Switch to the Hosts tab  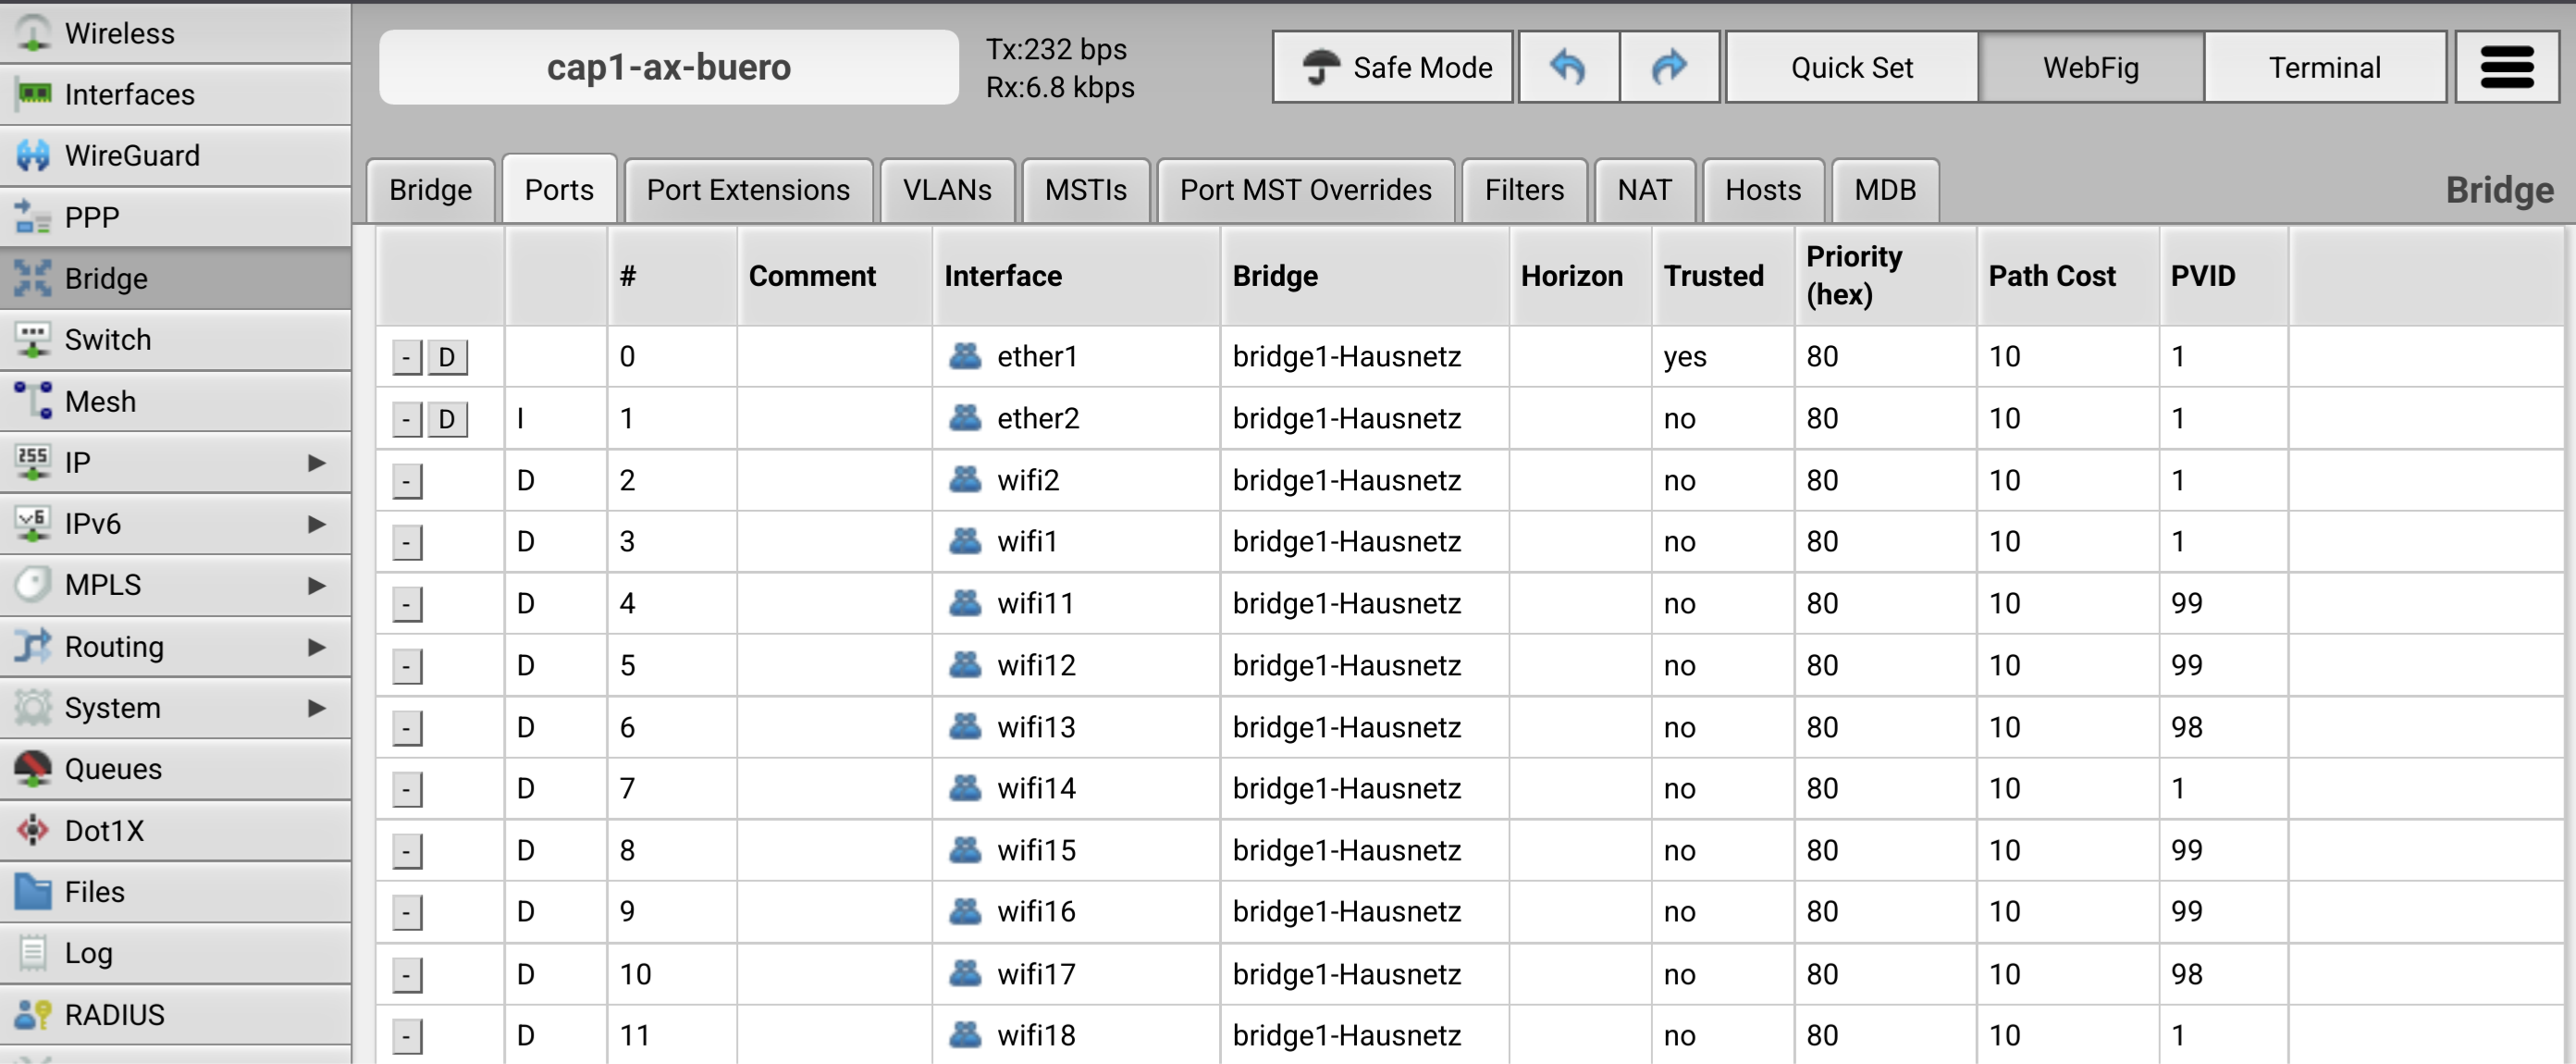(1762, 190)
